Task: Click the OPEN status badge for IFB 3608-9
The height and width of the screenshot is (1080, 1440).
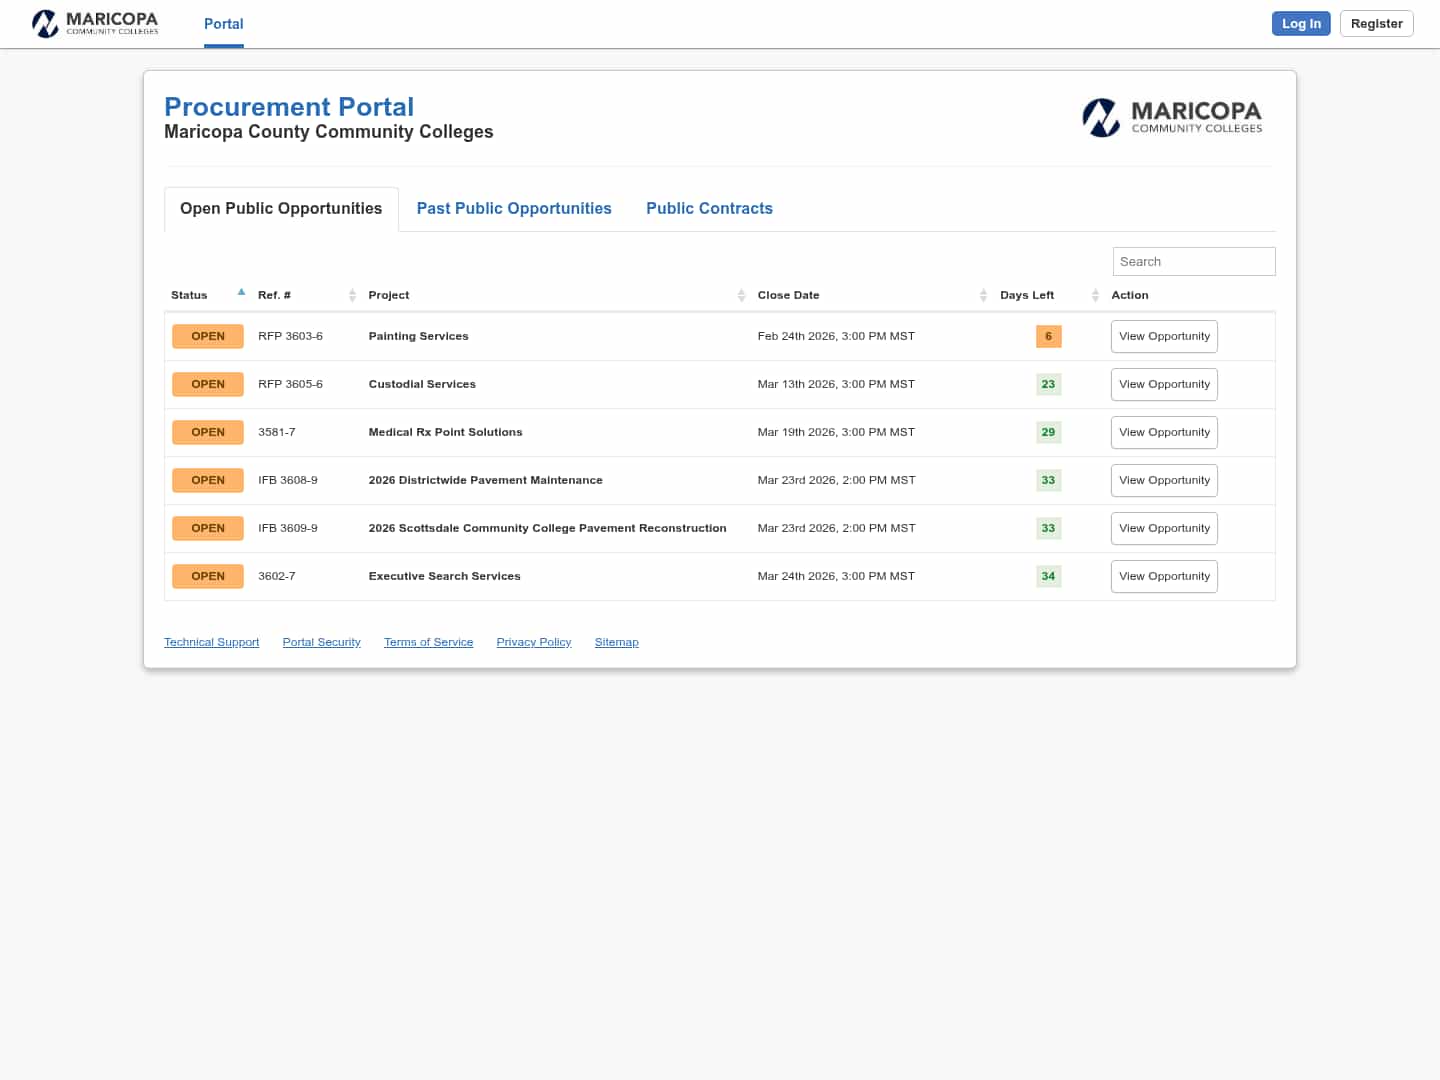Action: coord(208,480)
